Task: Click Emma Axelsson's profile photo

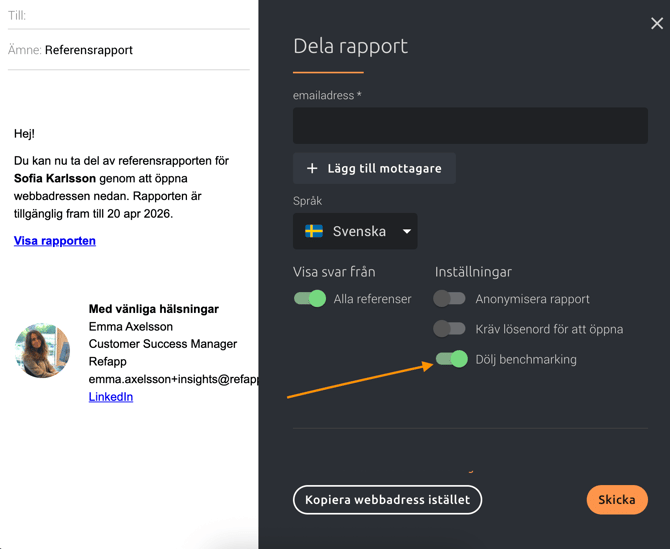Action: (42, 350)
